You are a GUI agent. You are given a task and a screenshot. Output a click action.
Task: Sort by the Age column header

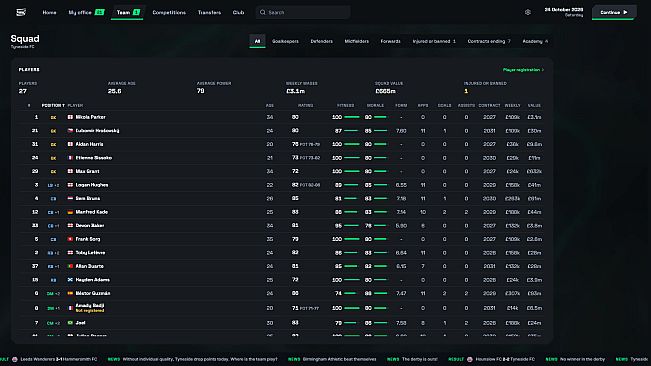[x=270, y=106]
